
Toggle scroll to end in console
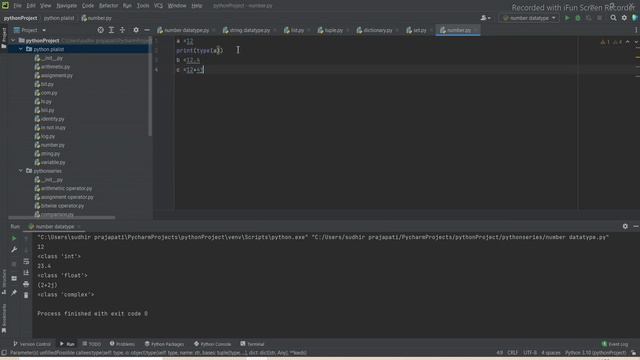pos(26,273)
